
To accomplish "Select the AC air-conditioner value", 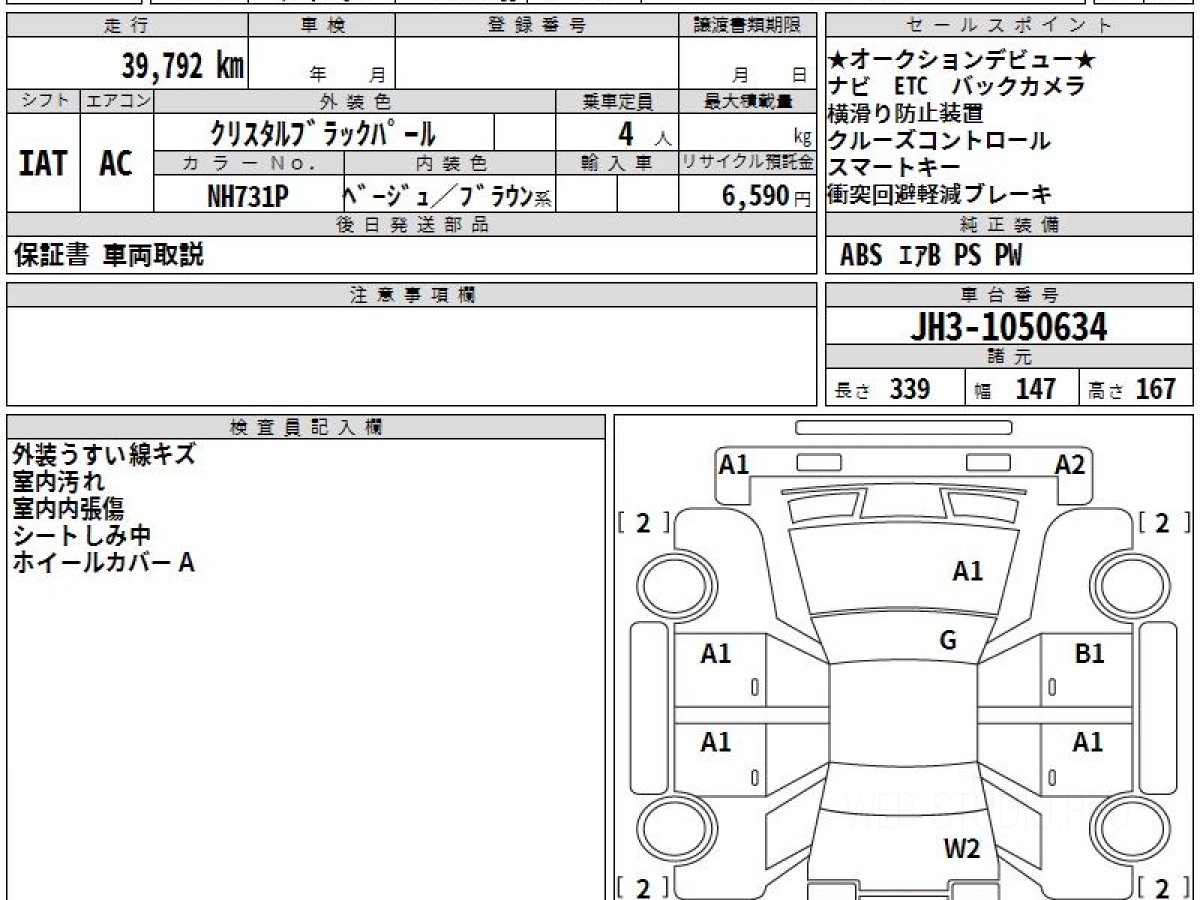I will tap(116, 163).
